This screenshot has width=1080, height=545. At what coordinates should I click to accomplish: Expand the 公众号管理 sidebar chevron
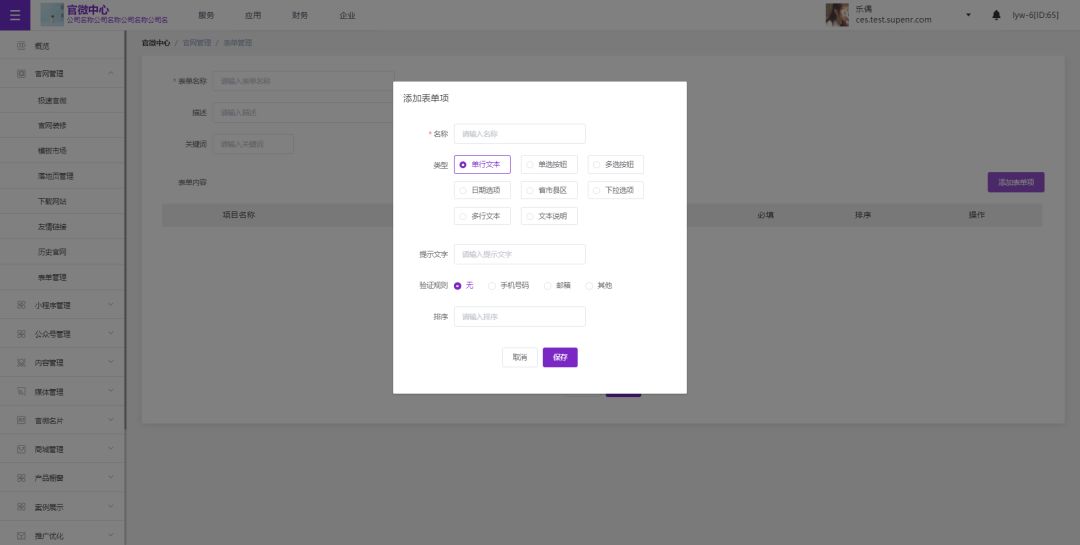point(111,334)
